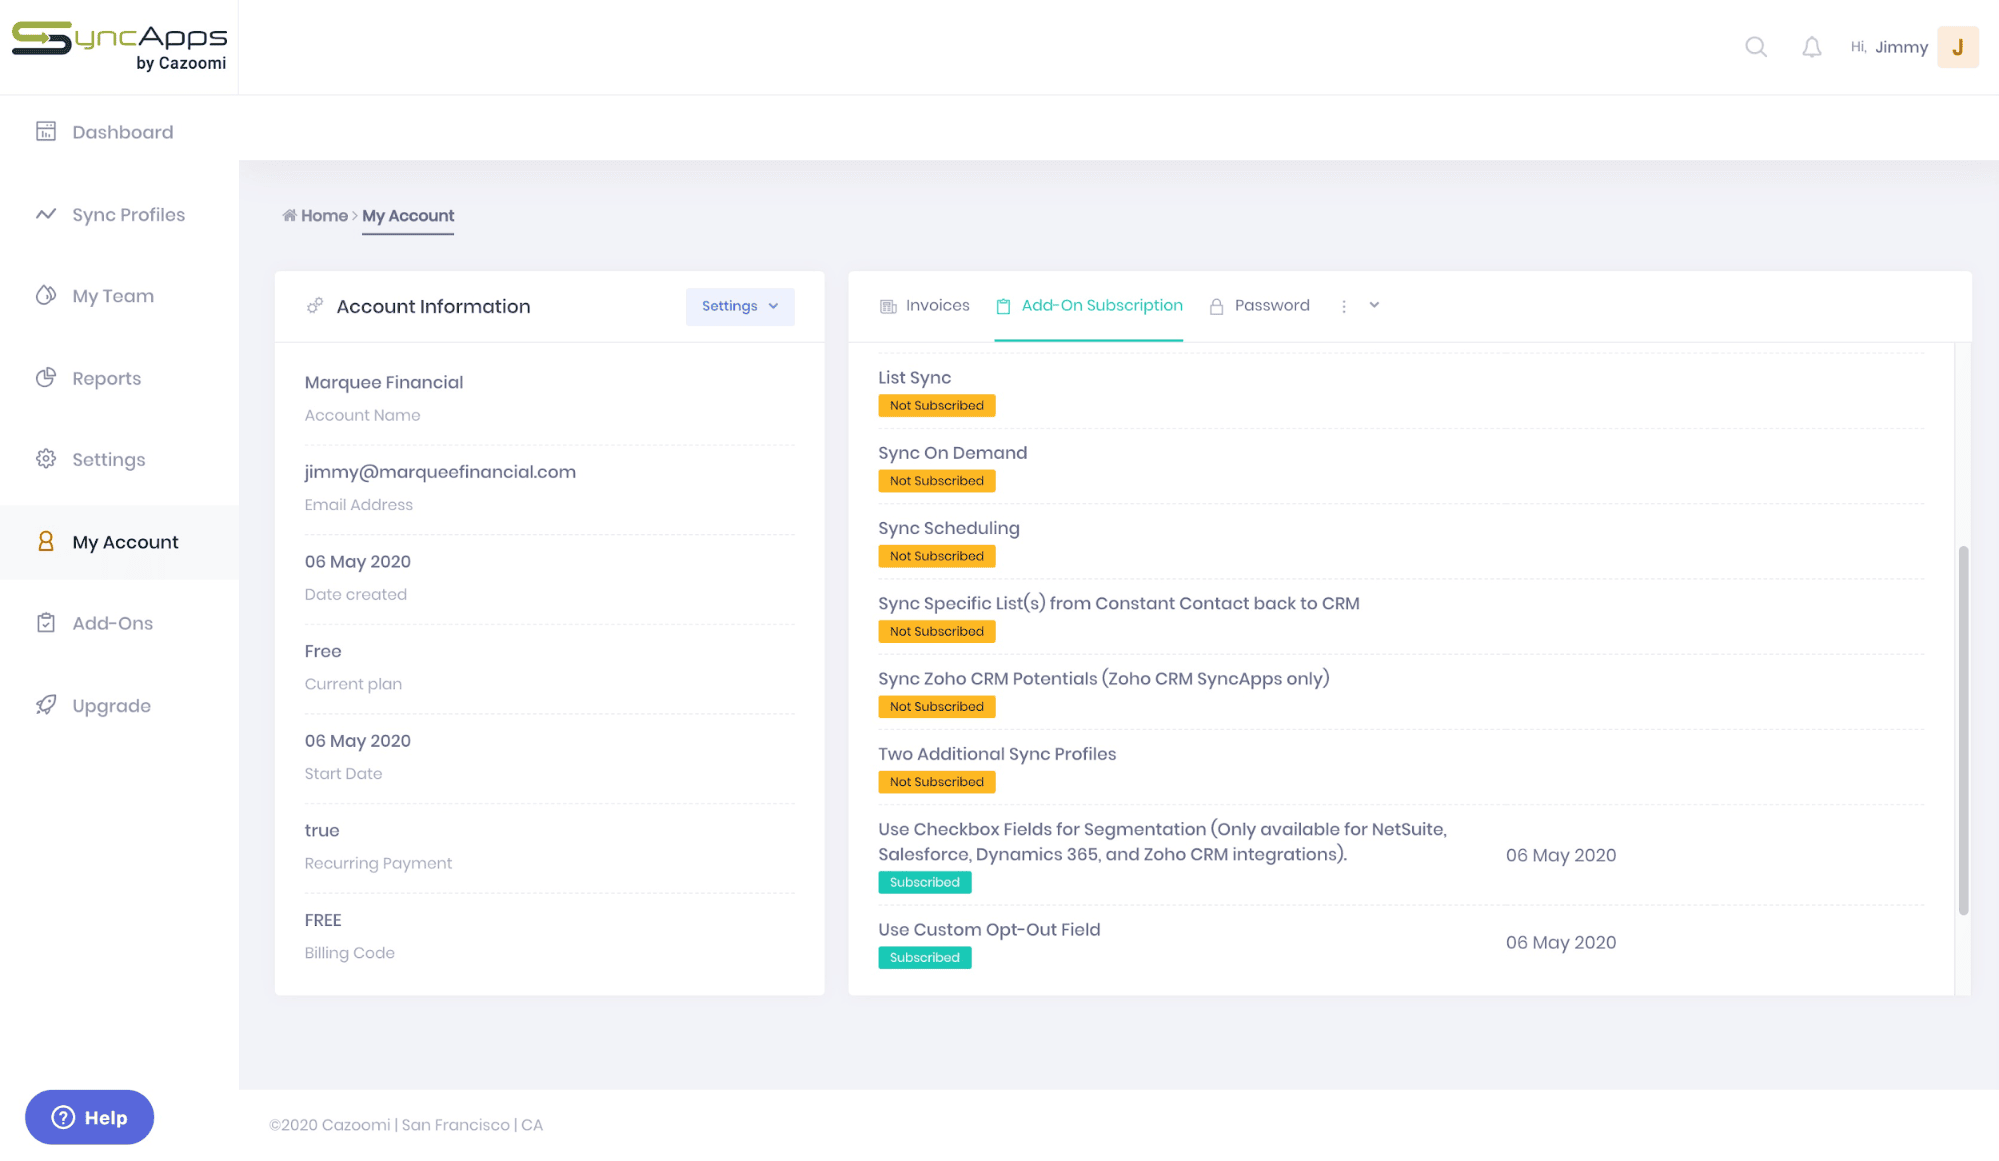
Task: Click Sync Specific List(s) from Constant Contact title
Action: (x=1118, y=603)
